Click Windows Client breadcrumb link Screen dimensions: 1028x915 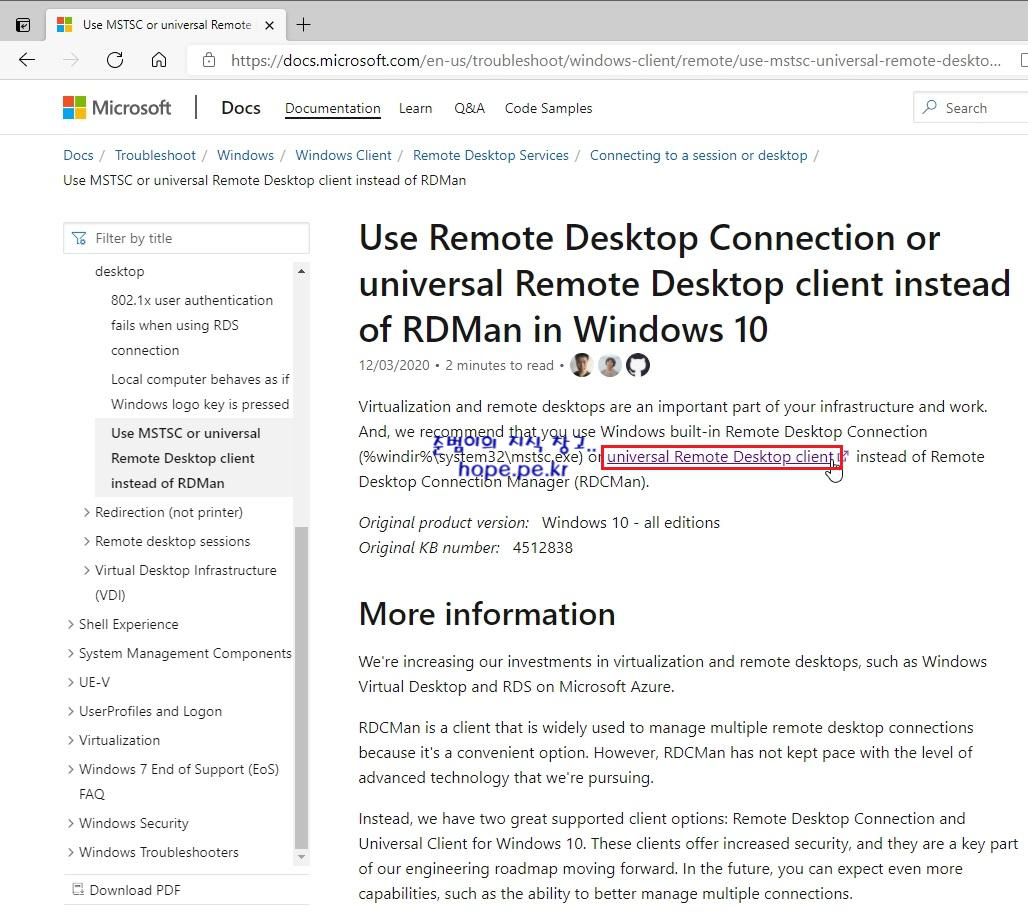point(343,155)
